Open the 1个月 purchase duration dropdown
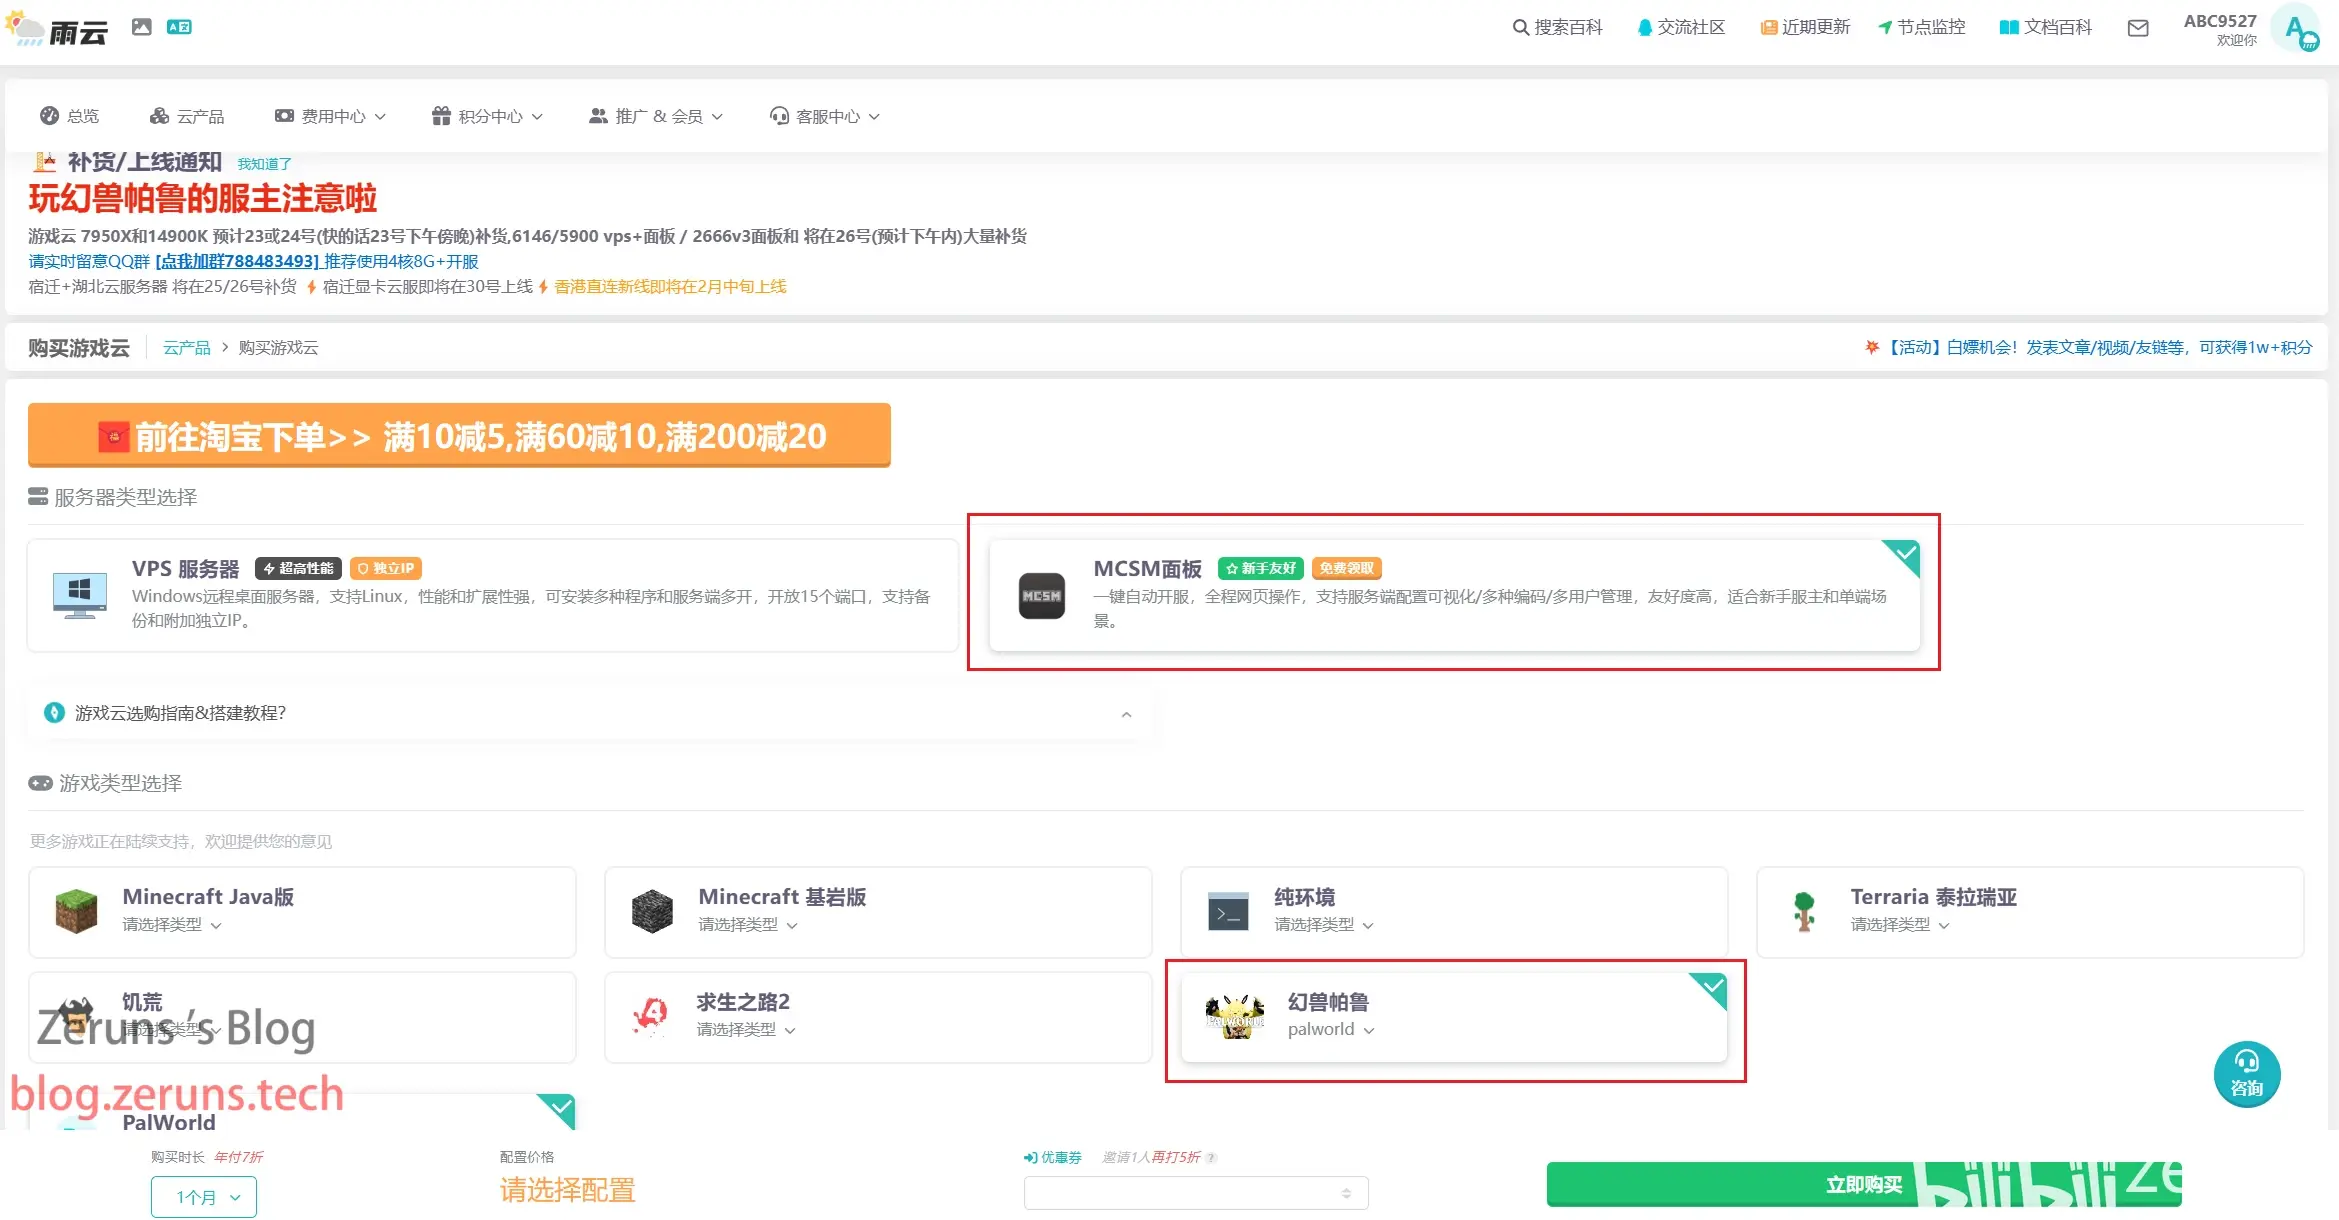 point(204,1197)
